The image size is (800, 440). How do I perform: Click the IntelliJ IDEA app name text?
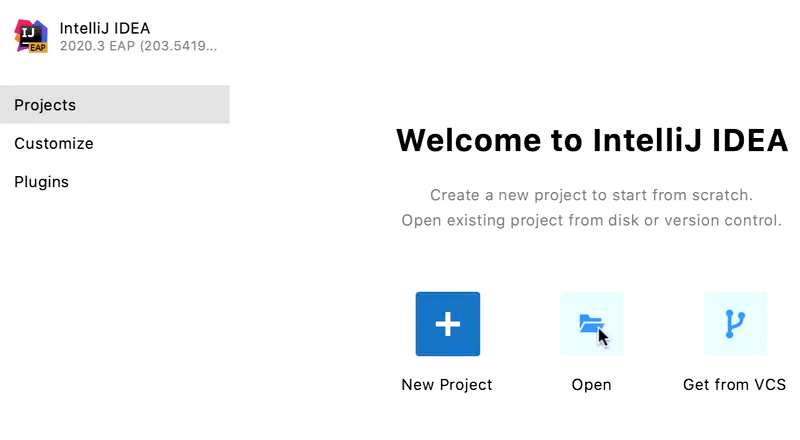[x=105, y=27]
